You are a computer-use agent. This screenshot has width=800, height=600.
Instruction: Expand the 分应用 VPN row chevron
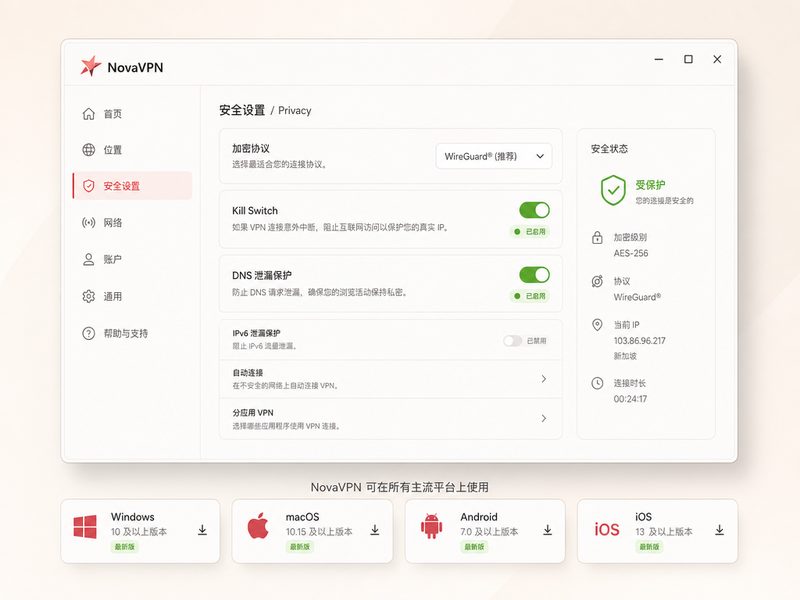click(x=544, y=418)
